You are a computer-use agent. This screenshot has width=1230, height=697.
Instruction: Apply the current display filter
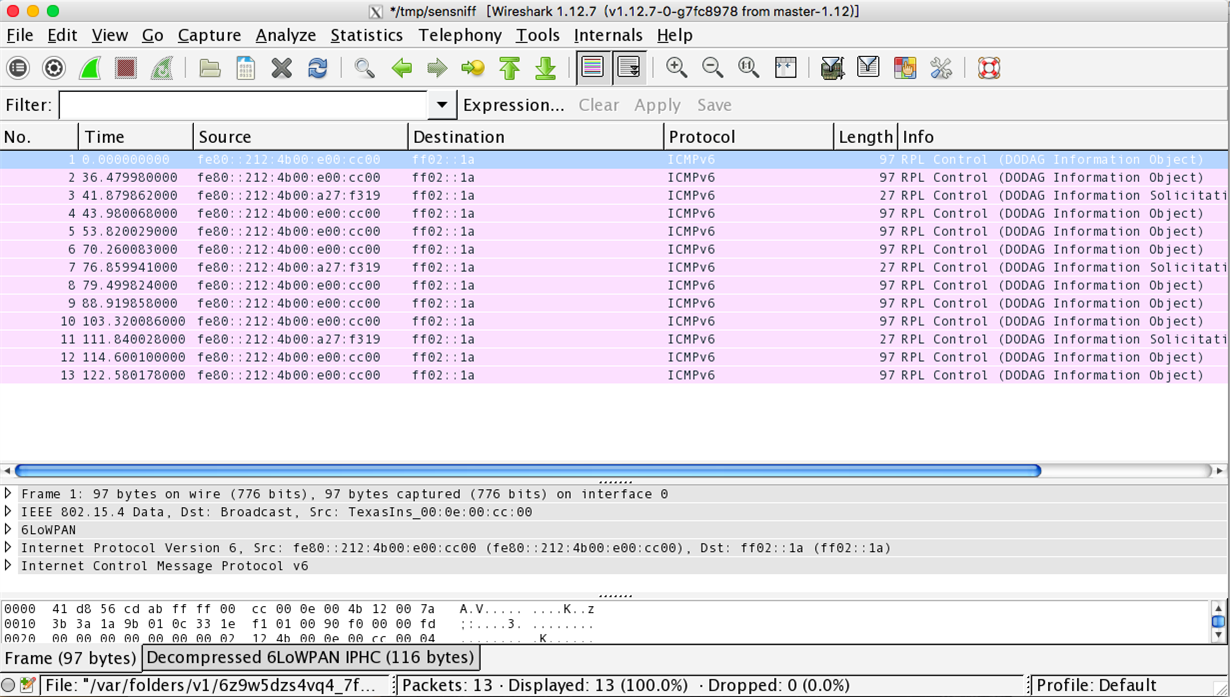tap(657, 105)
